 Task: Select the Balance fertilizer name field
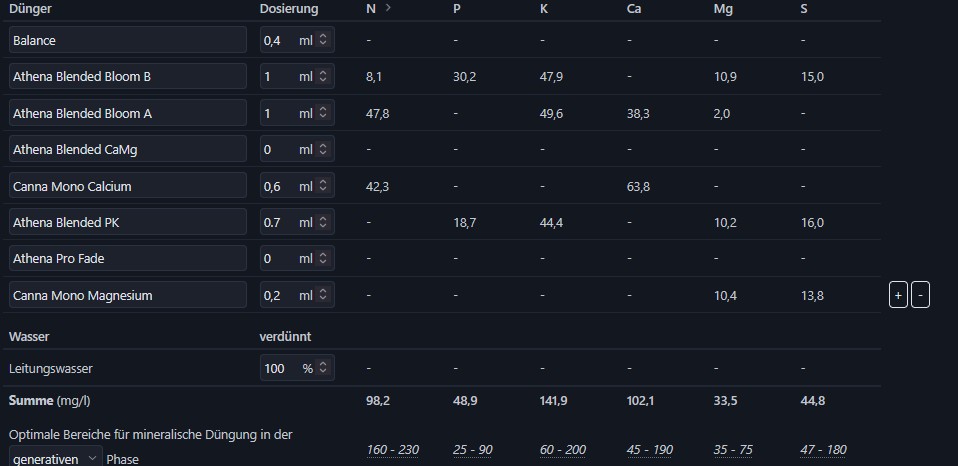click(128, 41)
